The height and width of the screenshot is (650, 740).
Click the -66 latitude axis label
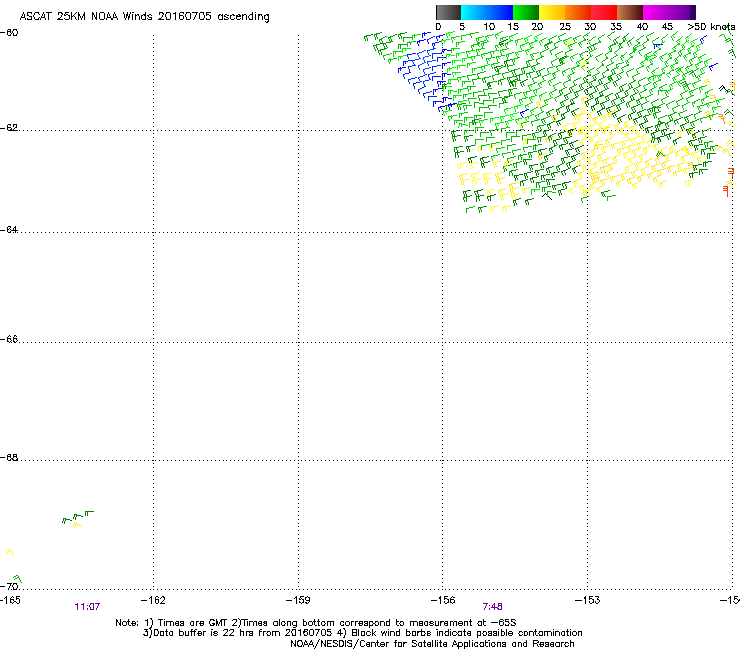point(9,340)
